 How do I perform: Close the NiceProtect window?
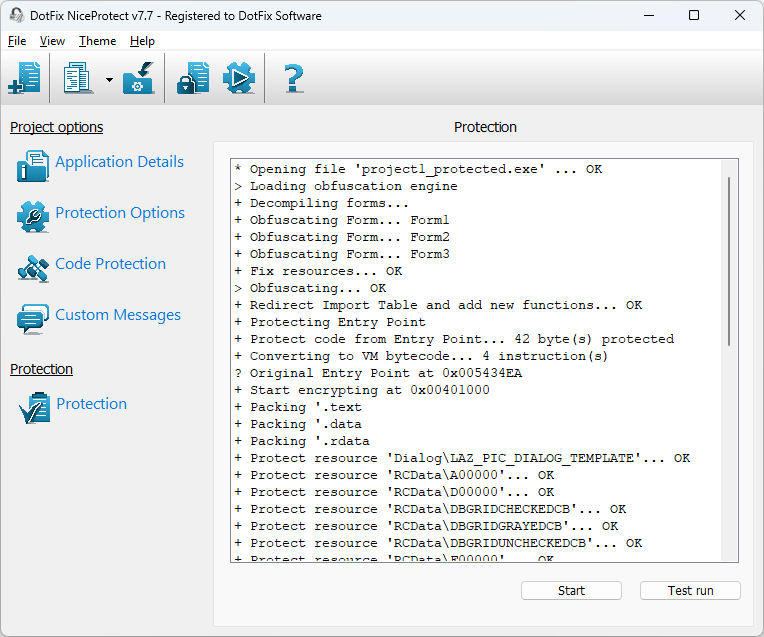click(740, 15)
